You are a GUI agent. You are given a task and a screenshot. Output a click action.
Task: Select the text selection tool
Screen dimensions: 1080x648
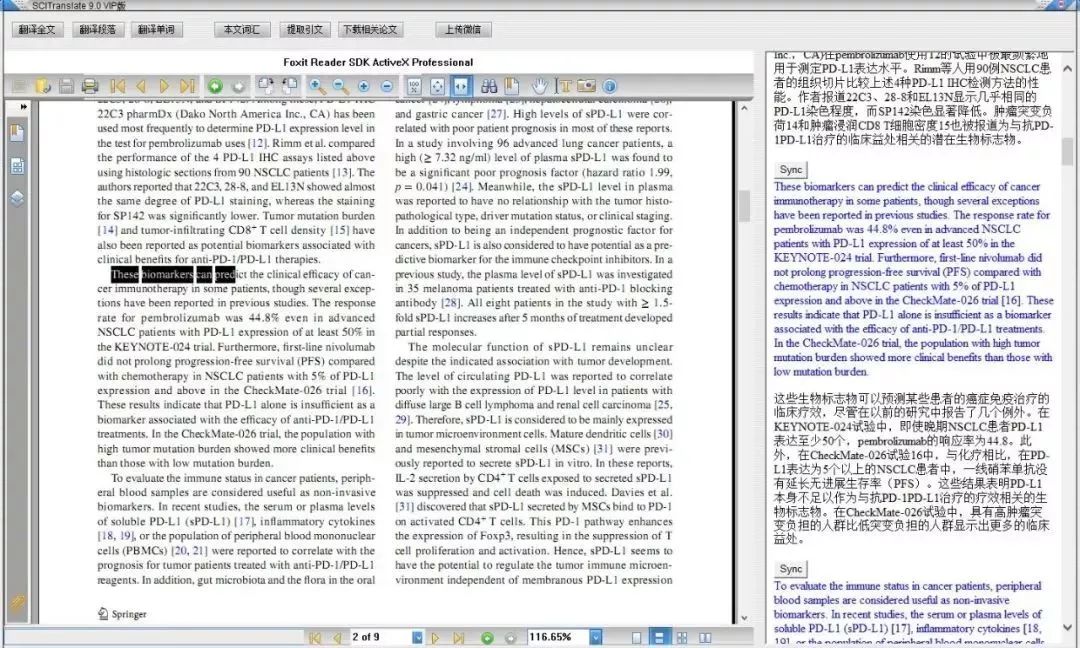[x=564, y=86]
